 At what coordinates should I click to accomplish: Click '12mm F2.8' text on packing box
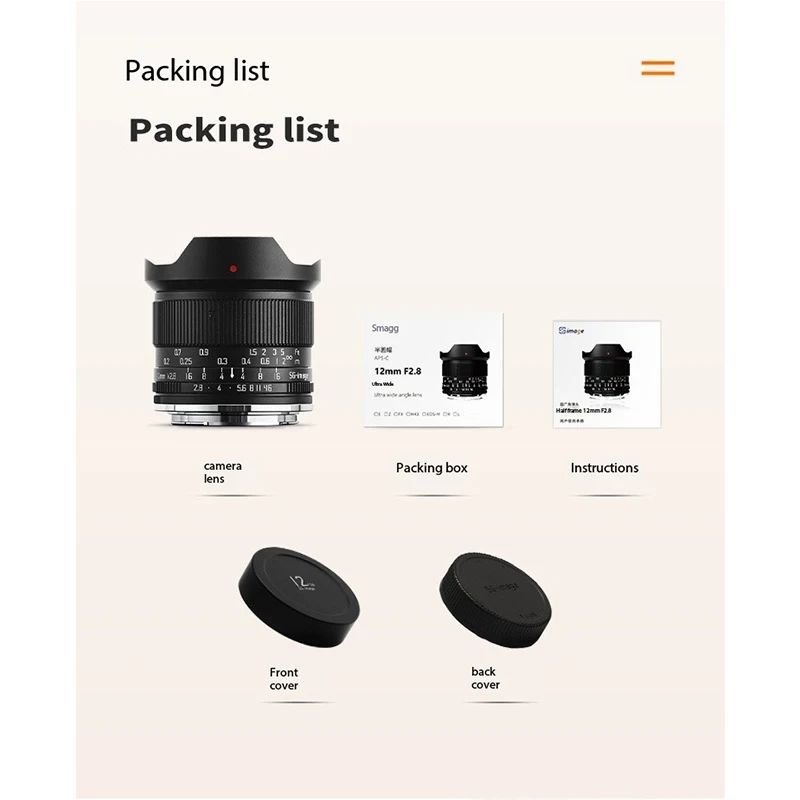coord(398,371)
